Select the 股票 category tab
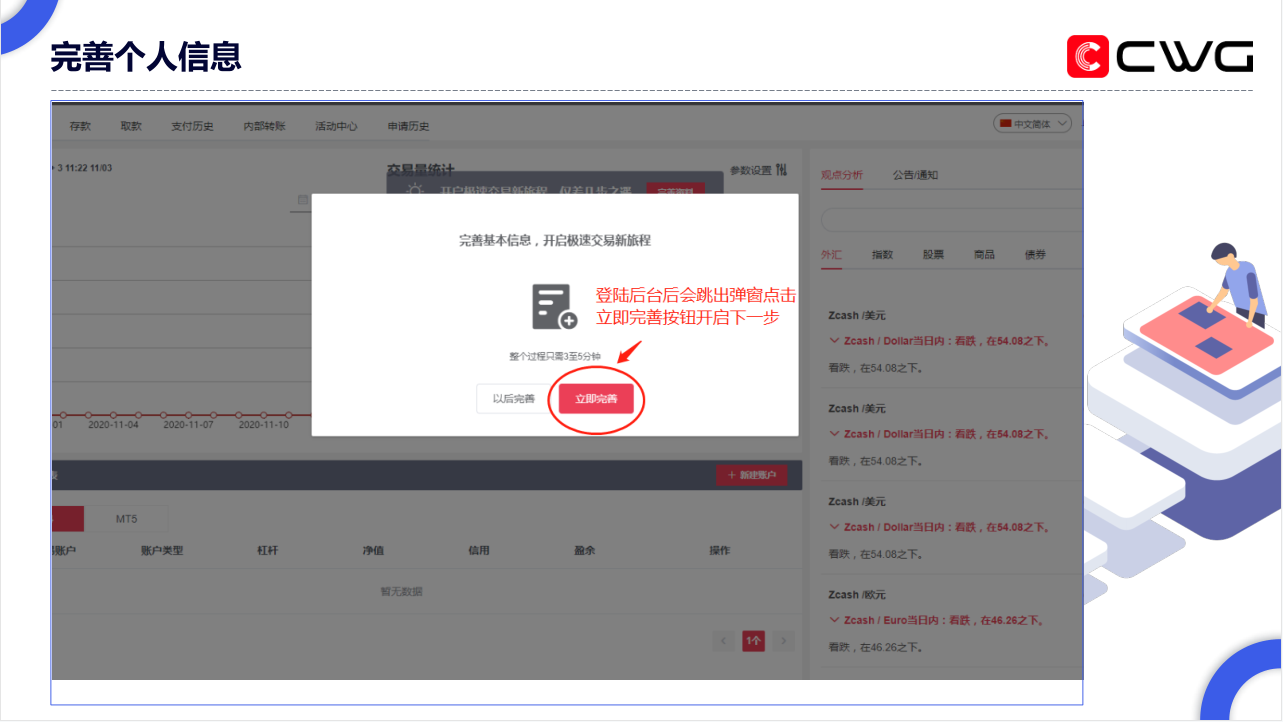Image resolution: width=1283 pixels, height=722 pixels. click(x=933, y=255)
